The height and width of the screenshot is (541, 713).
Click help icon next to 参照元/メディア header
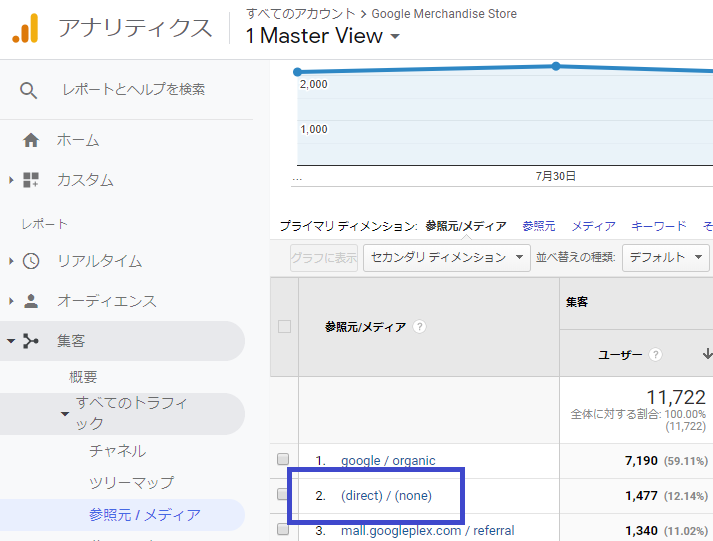pyautogui.click(x=420, y=327)
